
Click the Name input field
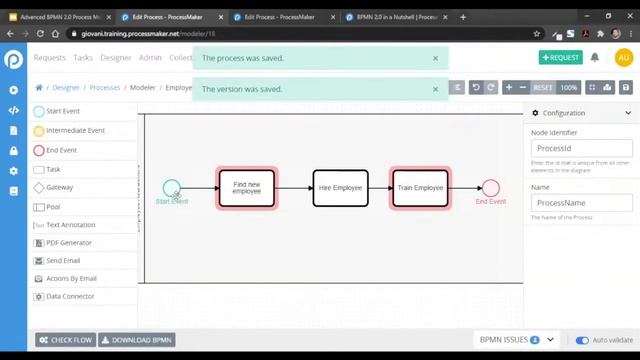tap(582, 203)
